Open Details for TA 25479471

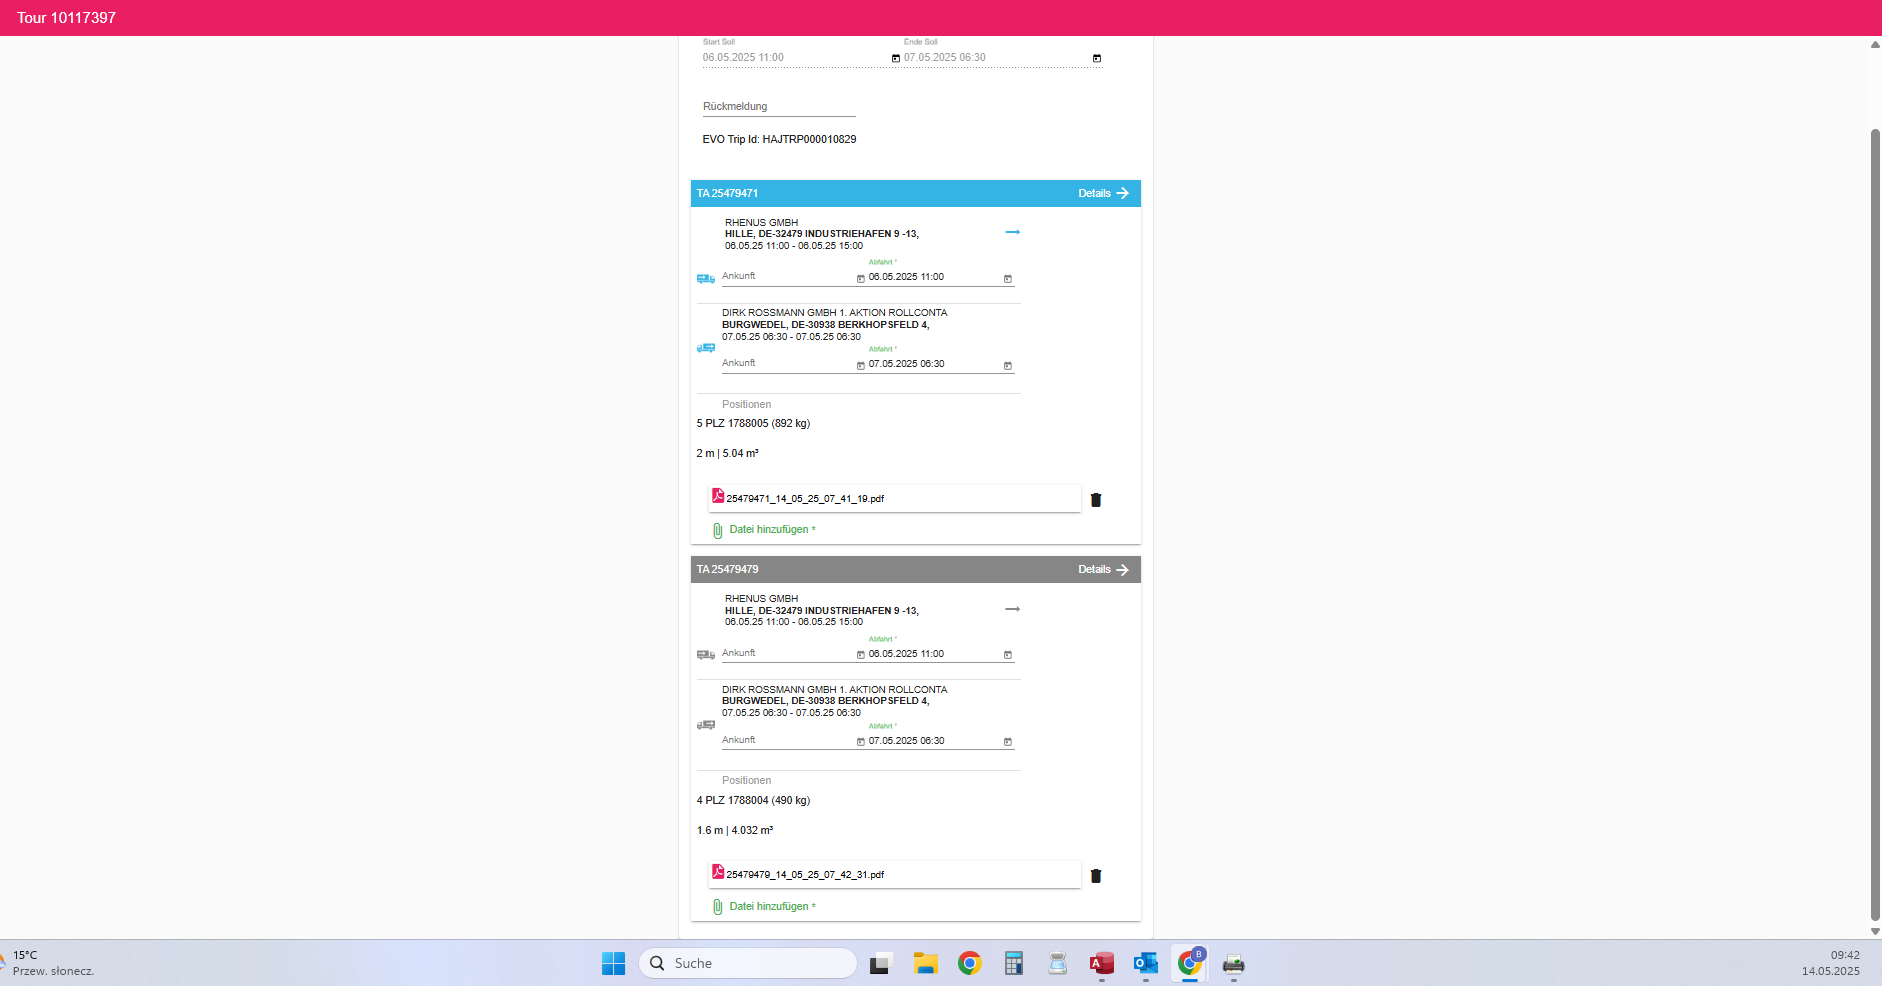point(1103,193)
